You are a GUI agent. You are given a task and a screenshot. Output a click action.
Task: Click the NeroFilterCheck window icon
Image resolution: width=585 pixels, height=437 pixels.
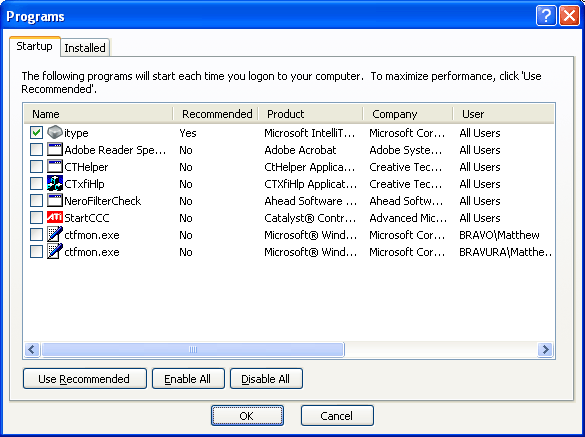click(x=55, y=201)
